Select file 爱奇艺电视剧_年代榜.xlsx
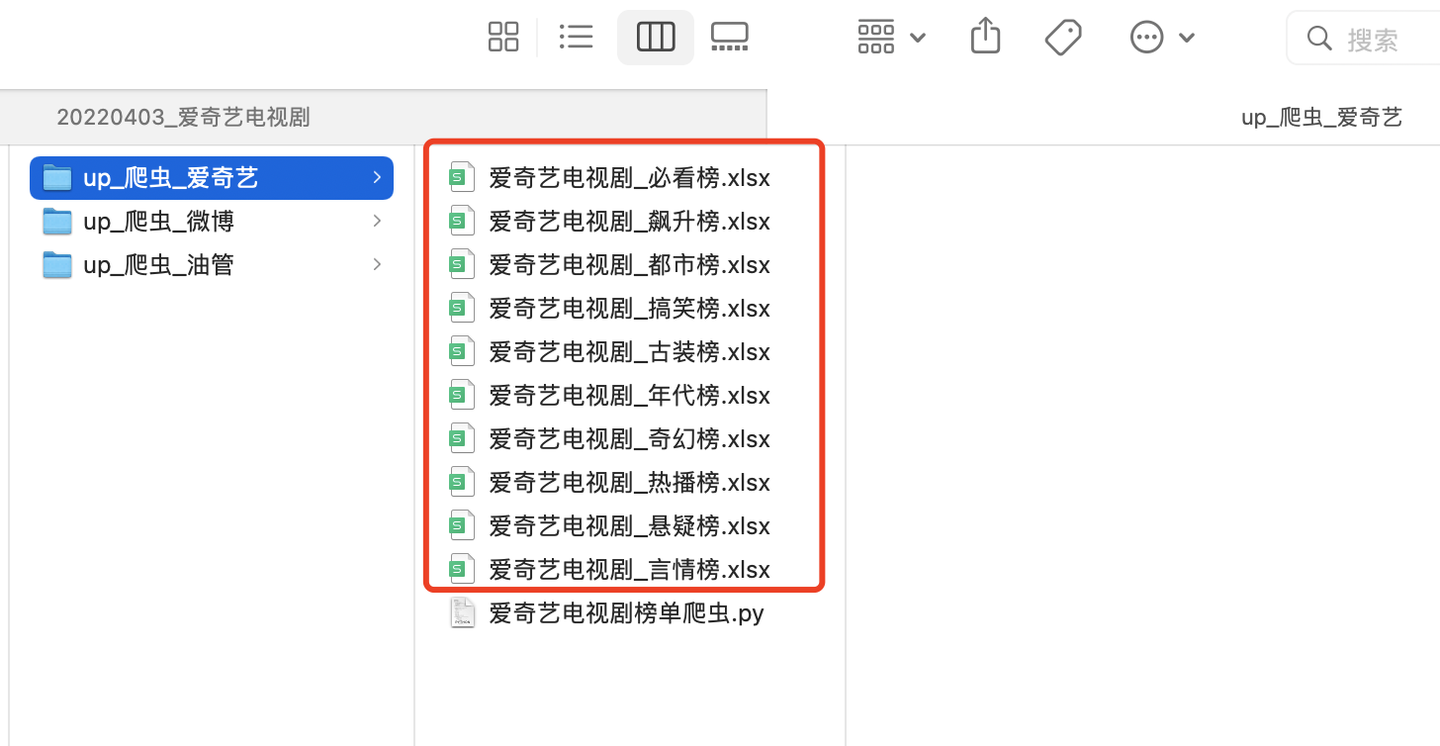1440x746 pixels. tap(629, 395)
